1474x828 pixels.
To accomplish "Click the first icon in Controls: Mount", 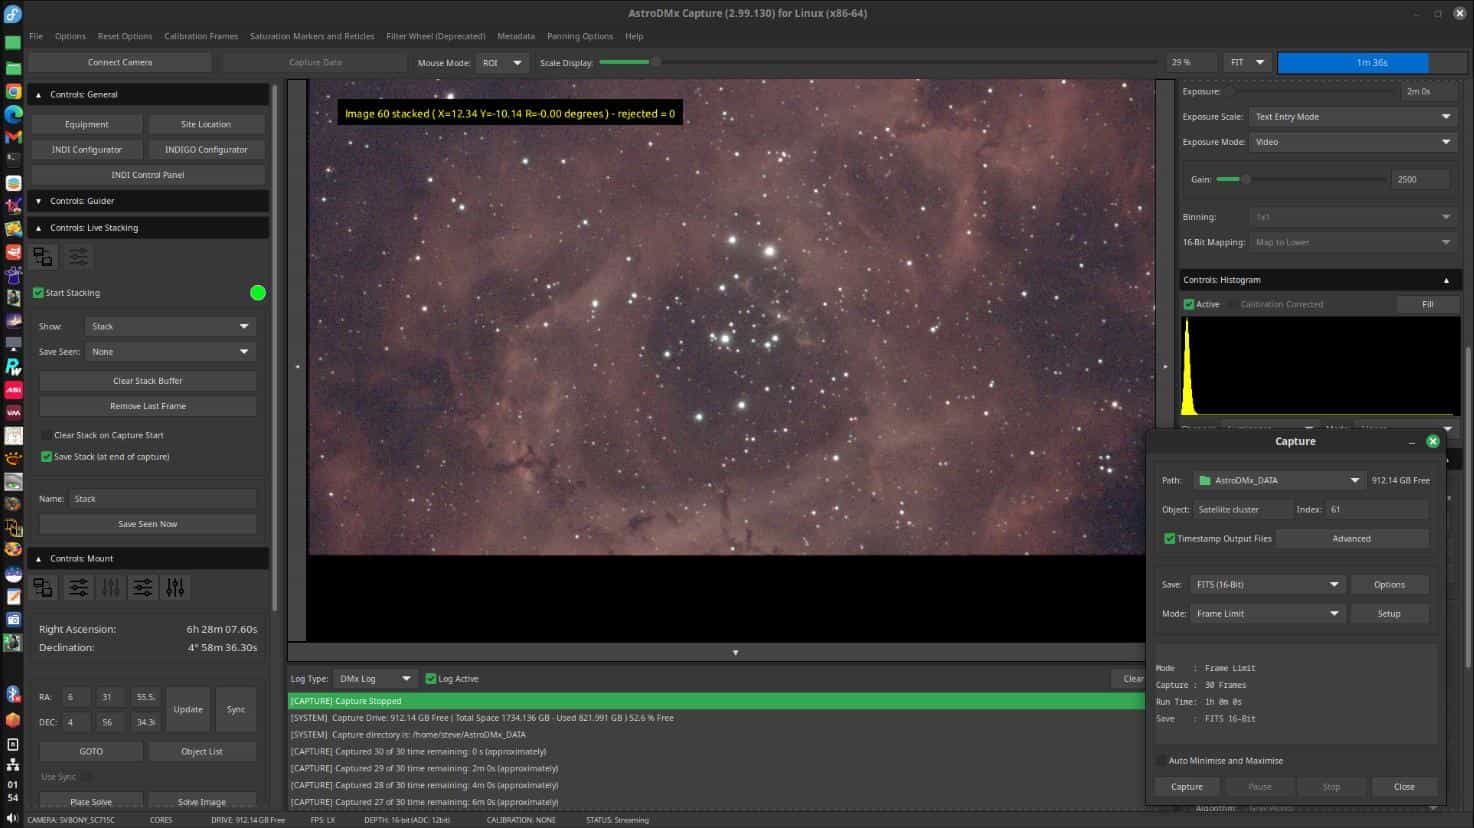I will (43, 588).
